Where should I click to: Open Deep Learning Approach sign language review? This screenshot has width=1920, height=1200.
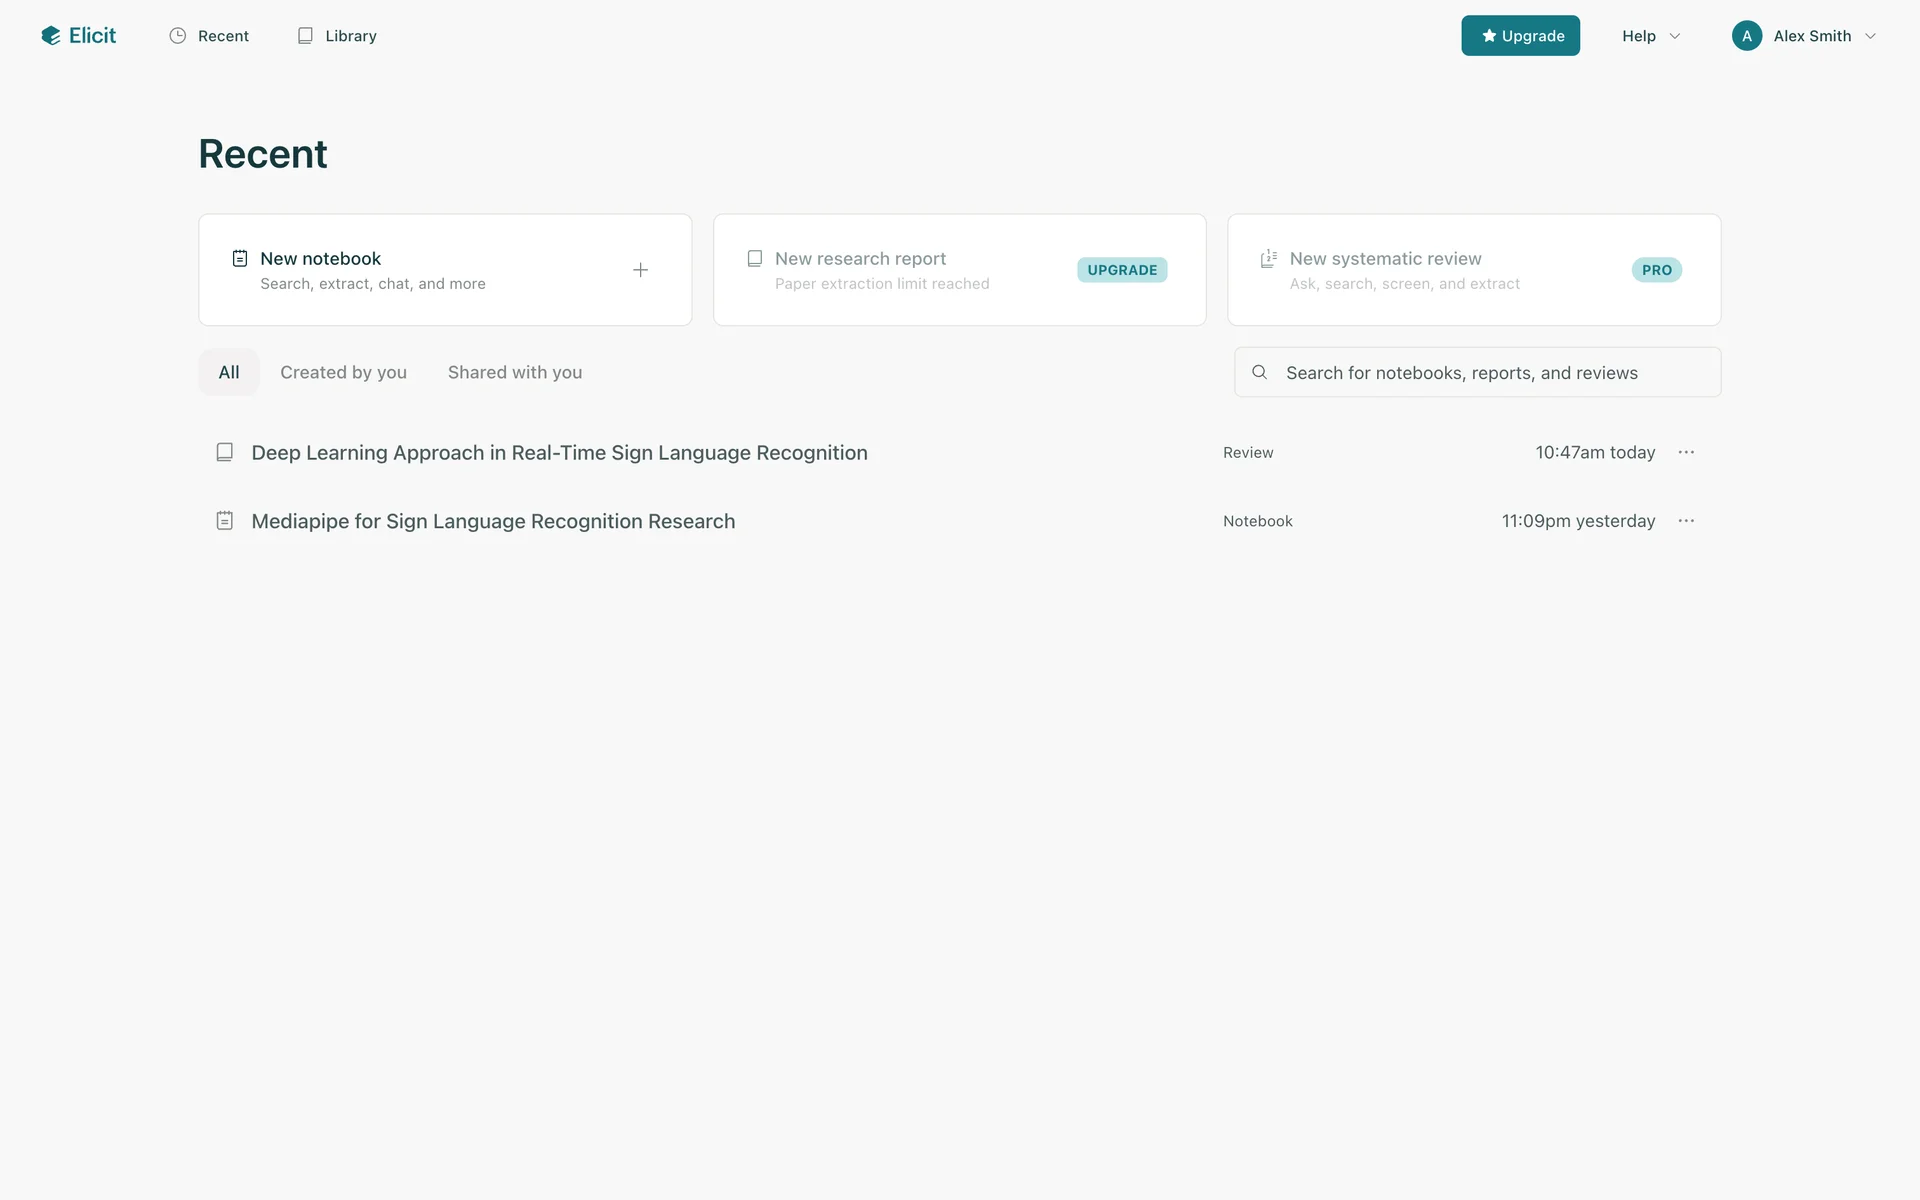[559, 453]
